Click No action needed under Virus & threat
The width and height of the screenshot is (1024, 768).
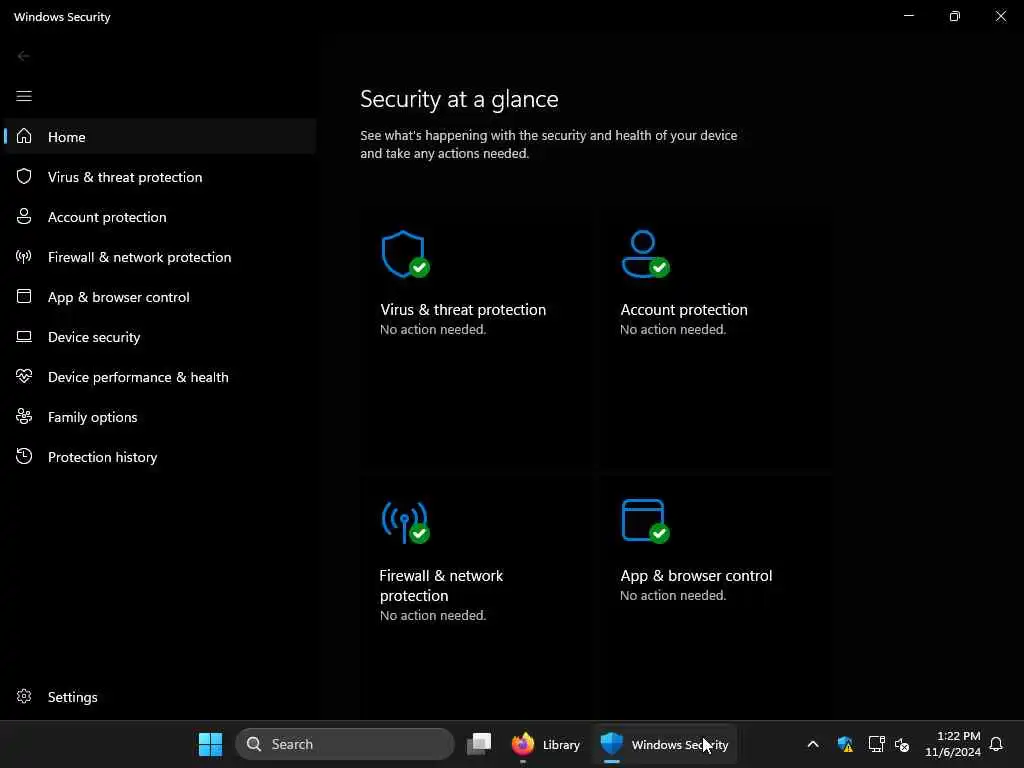[x=433, y=329]
